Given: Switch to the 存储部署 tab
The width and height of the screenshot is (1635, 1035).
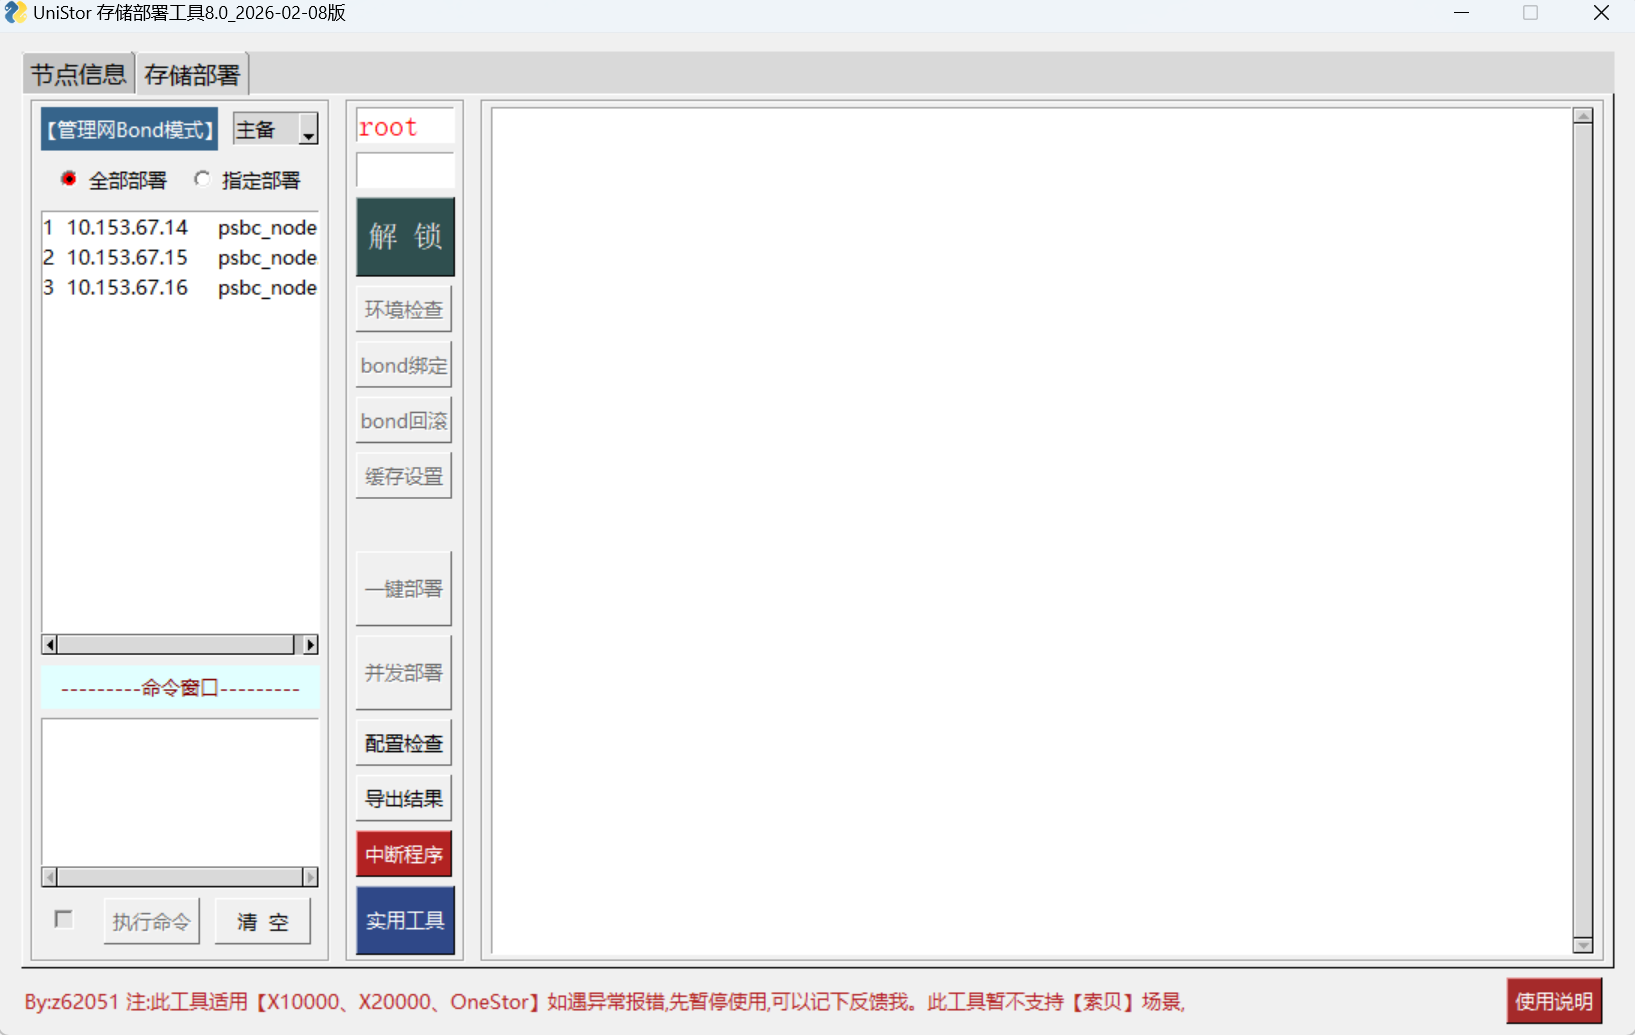Looking at the screenshot, I should coord(192,75).
